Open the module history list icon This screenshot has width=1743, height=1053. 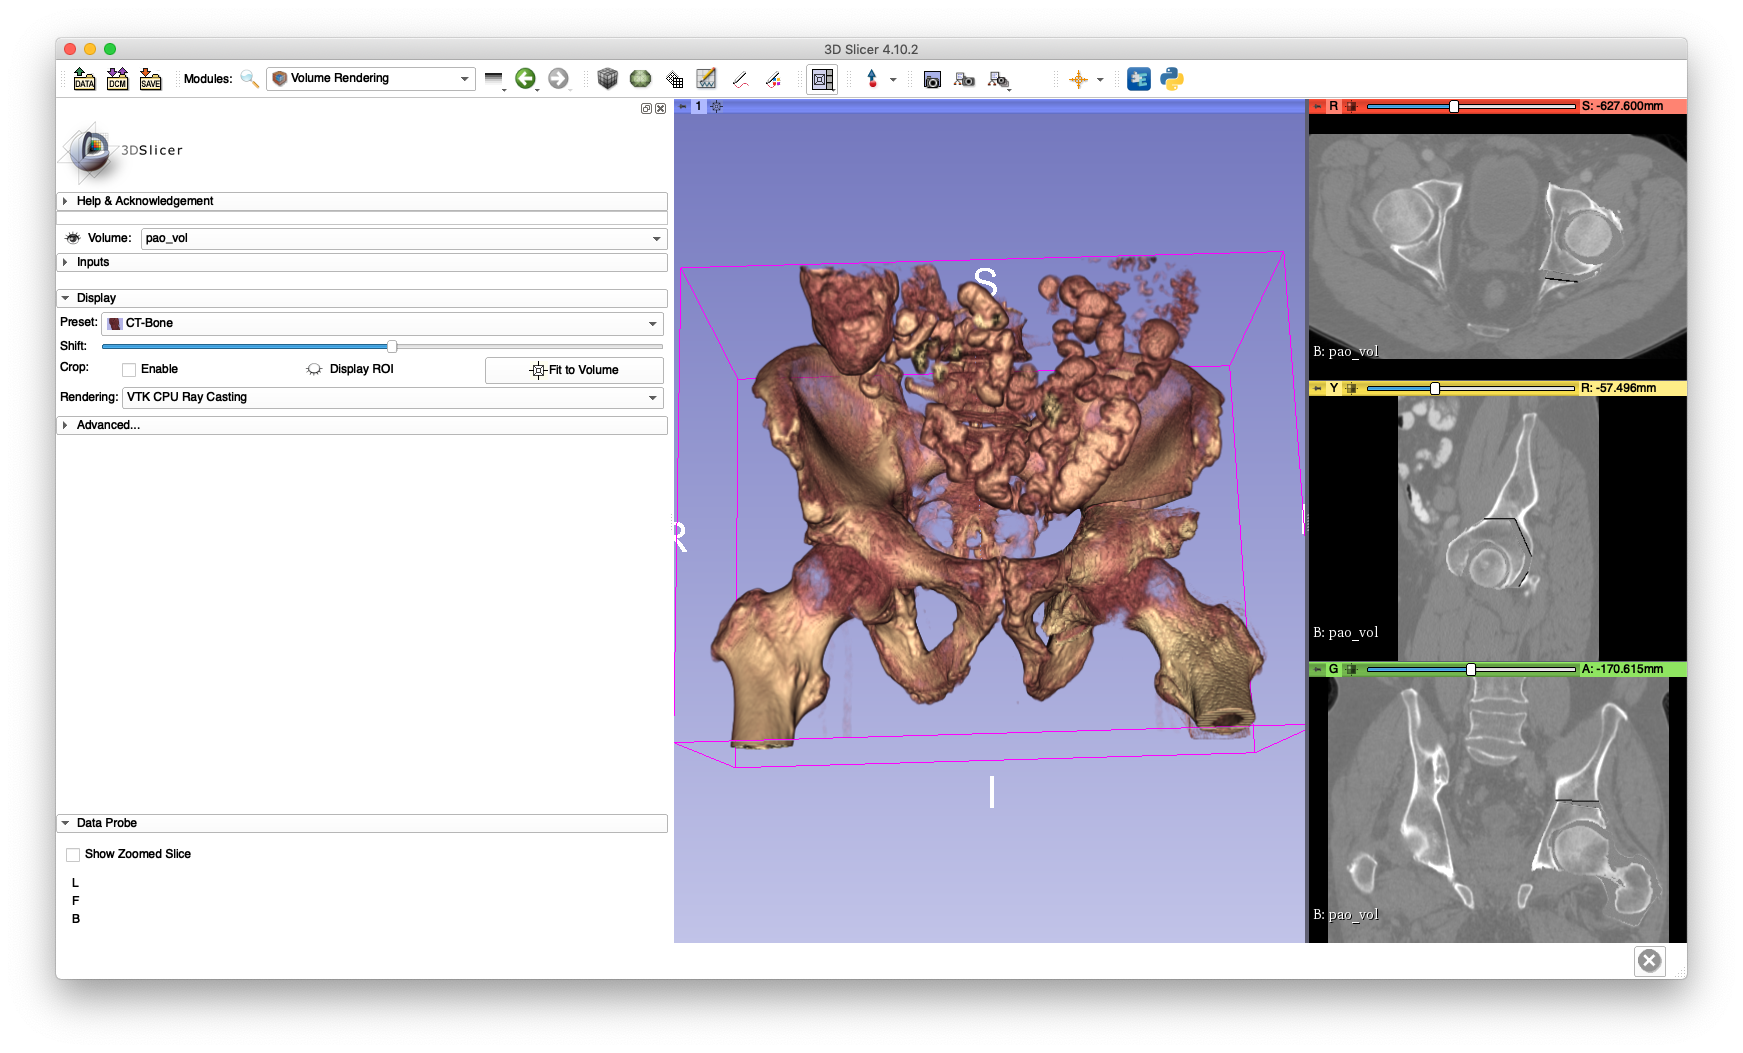pos(494,79)
